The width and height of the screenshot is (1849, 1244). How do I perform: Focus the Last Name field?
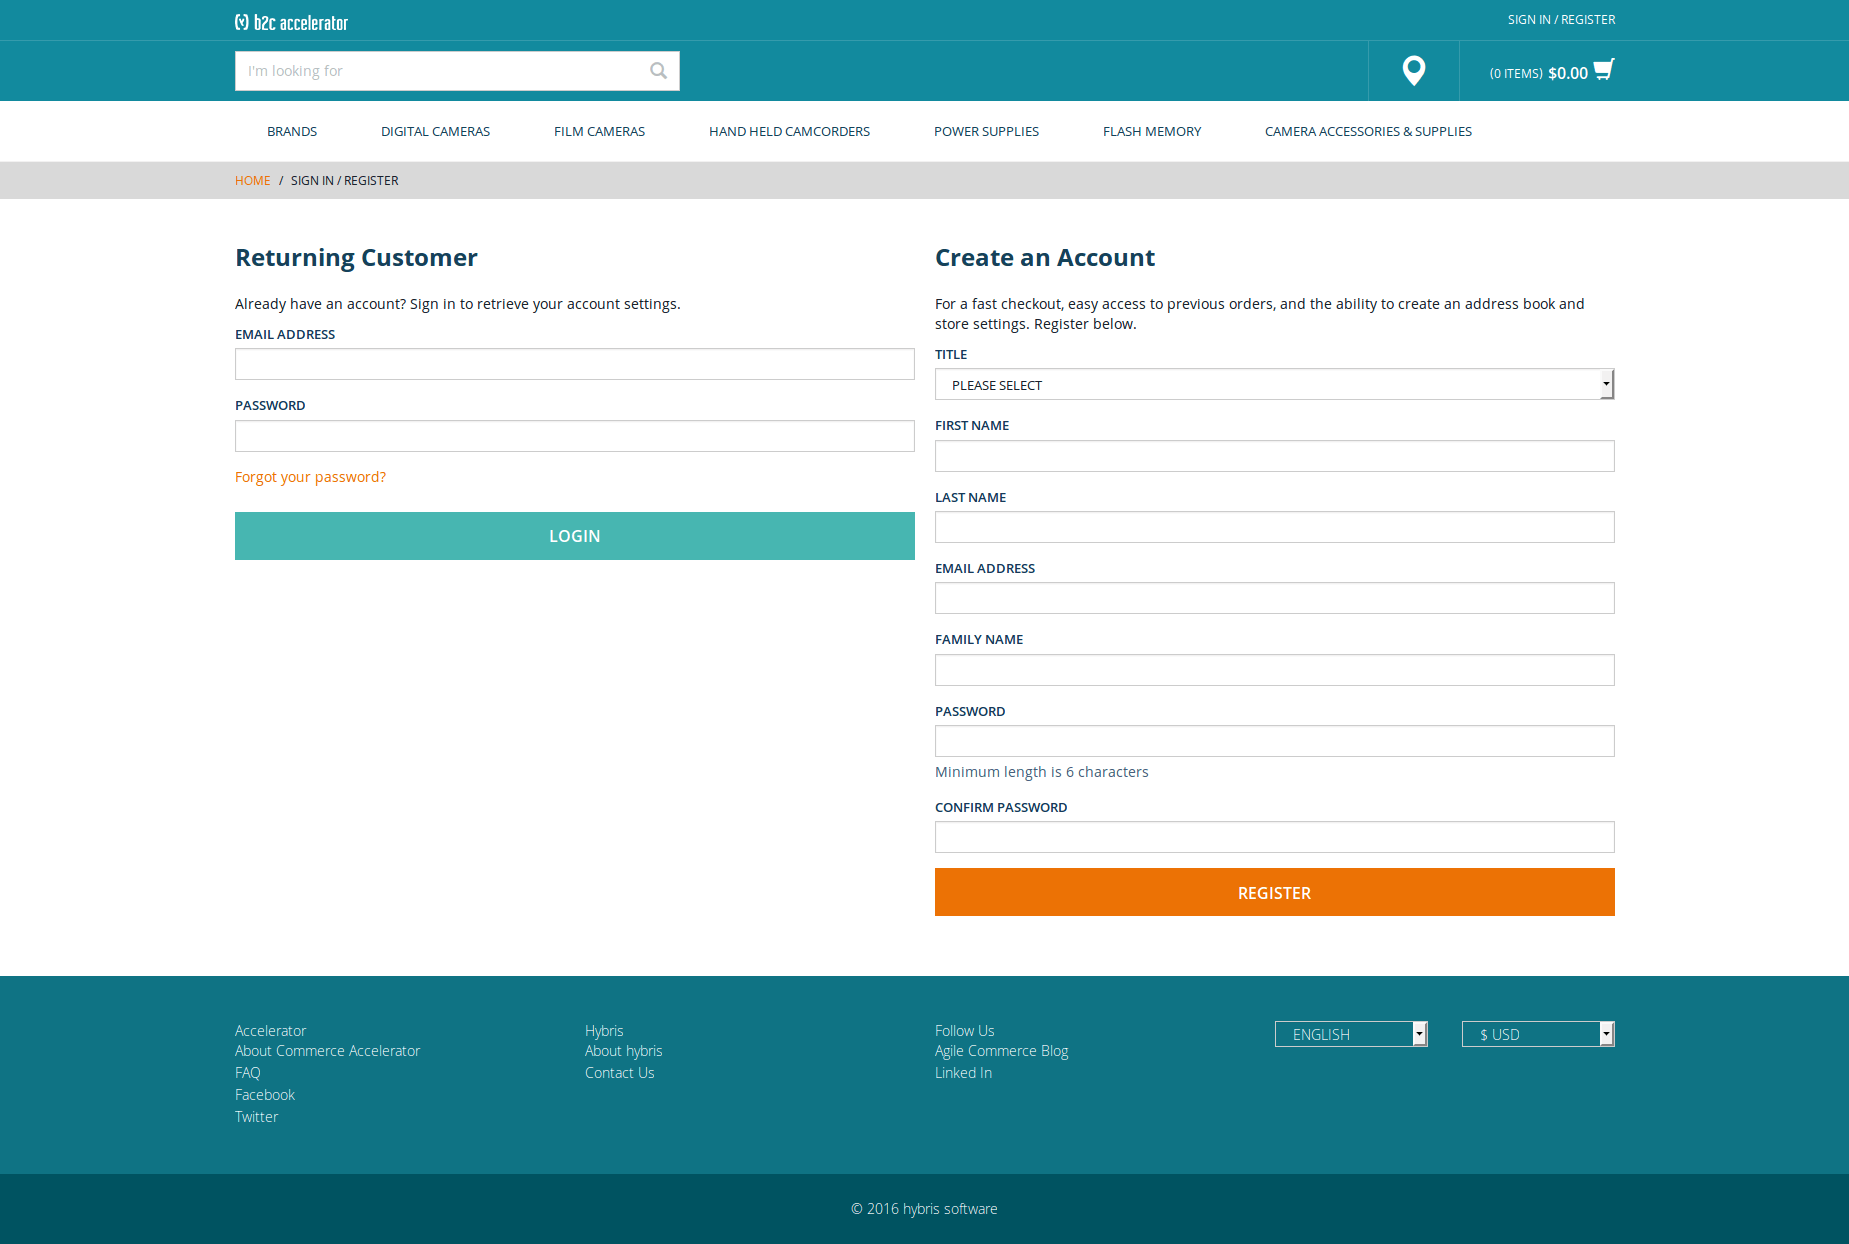coord(1274,527)
